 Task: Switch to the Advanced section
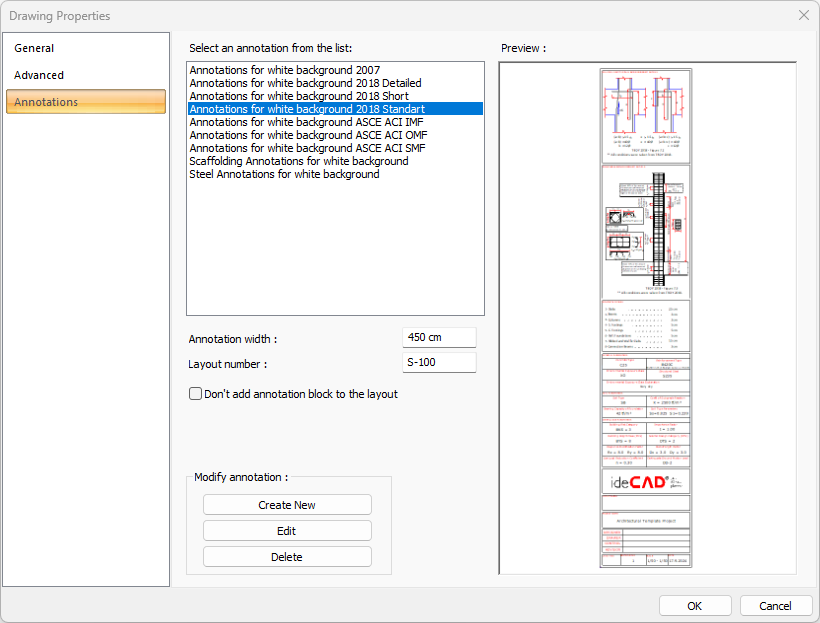39,75
